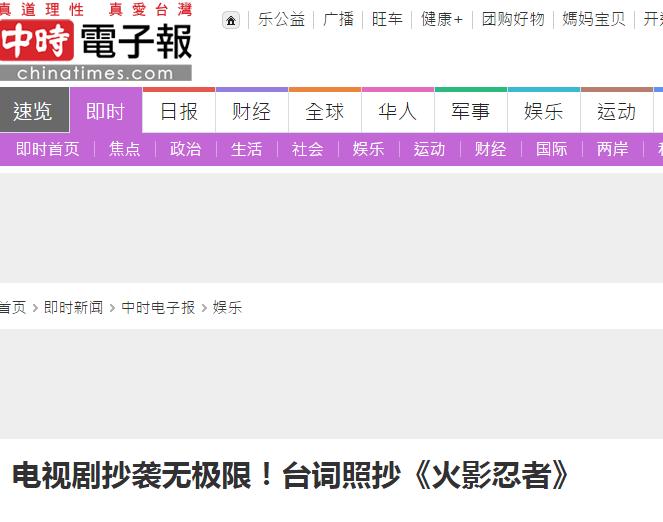This screenshot has height=522, width=663.
Task: Click 首页 in the breadcrumb
Action: pos(13,307)
